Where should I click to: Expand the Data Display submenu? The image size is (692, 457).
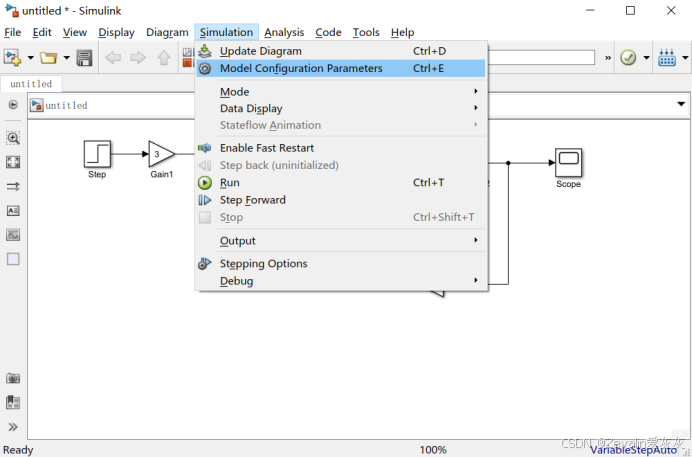click(341, 109)
